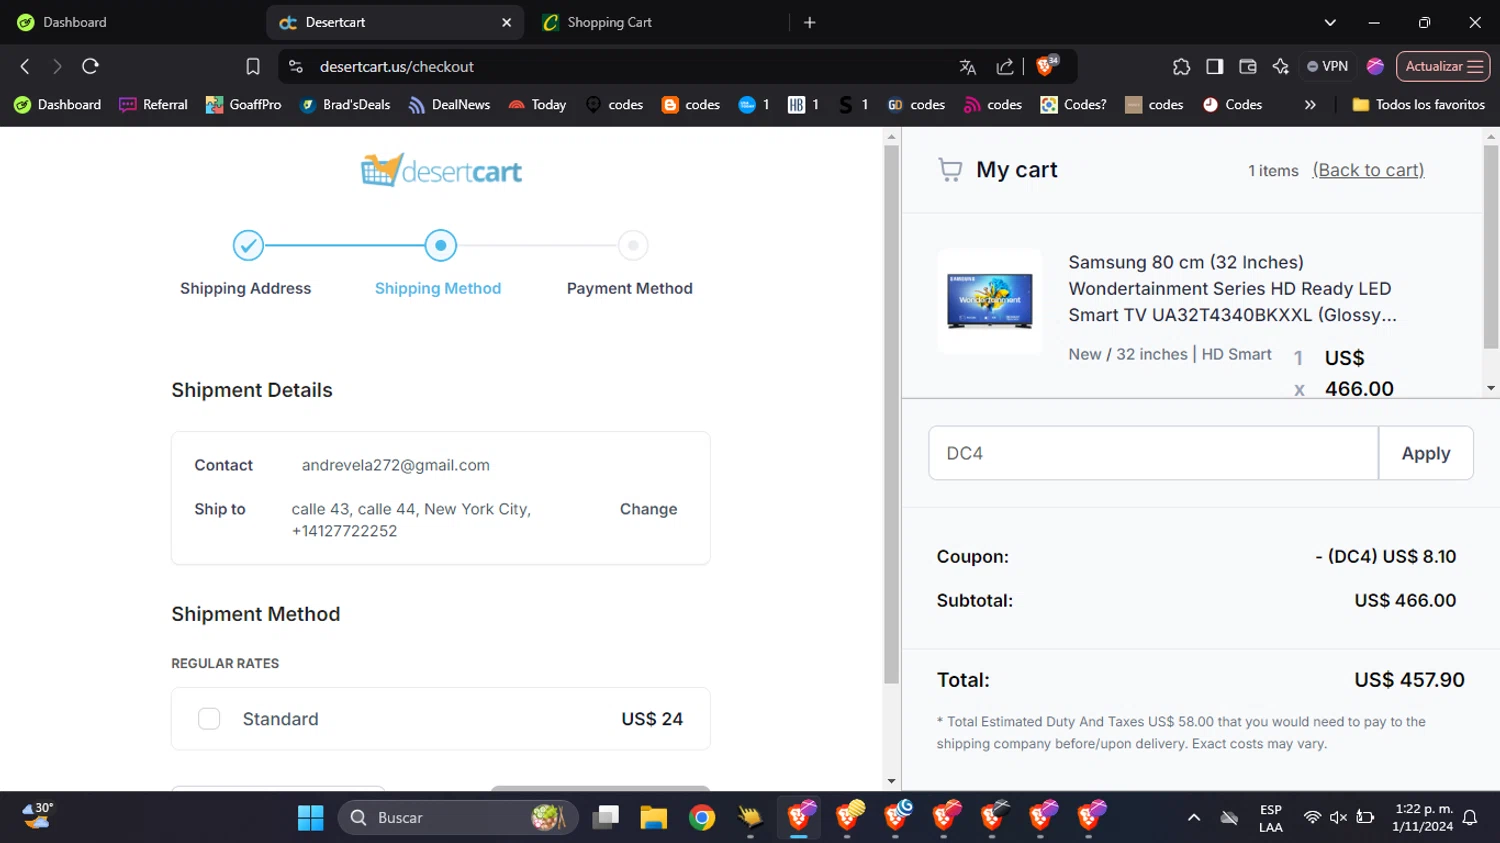Open the GoaffPro bookmark

point(243,104)
